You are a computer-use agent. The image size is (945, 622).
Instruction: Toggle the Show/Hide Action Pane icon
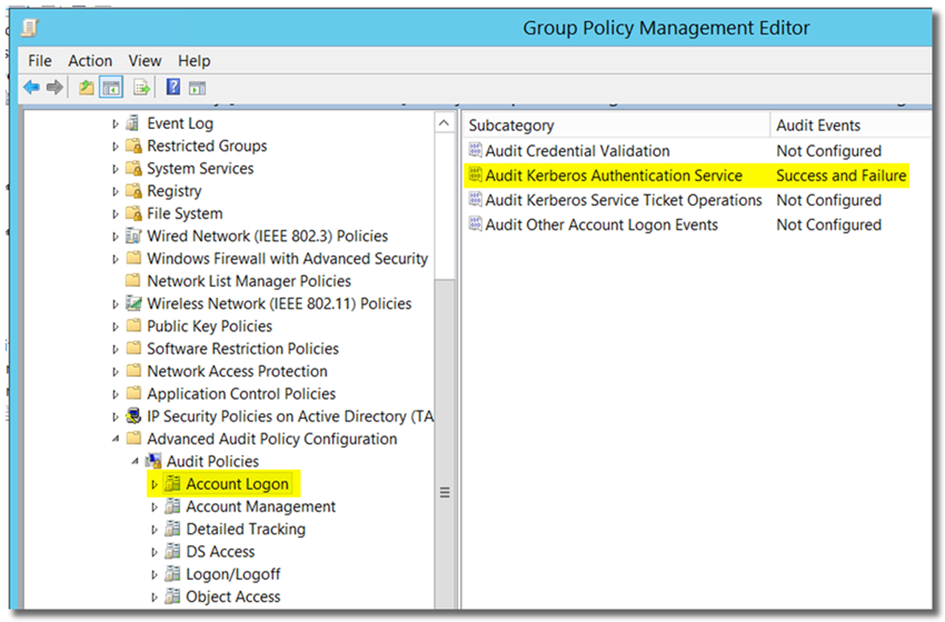197,88
